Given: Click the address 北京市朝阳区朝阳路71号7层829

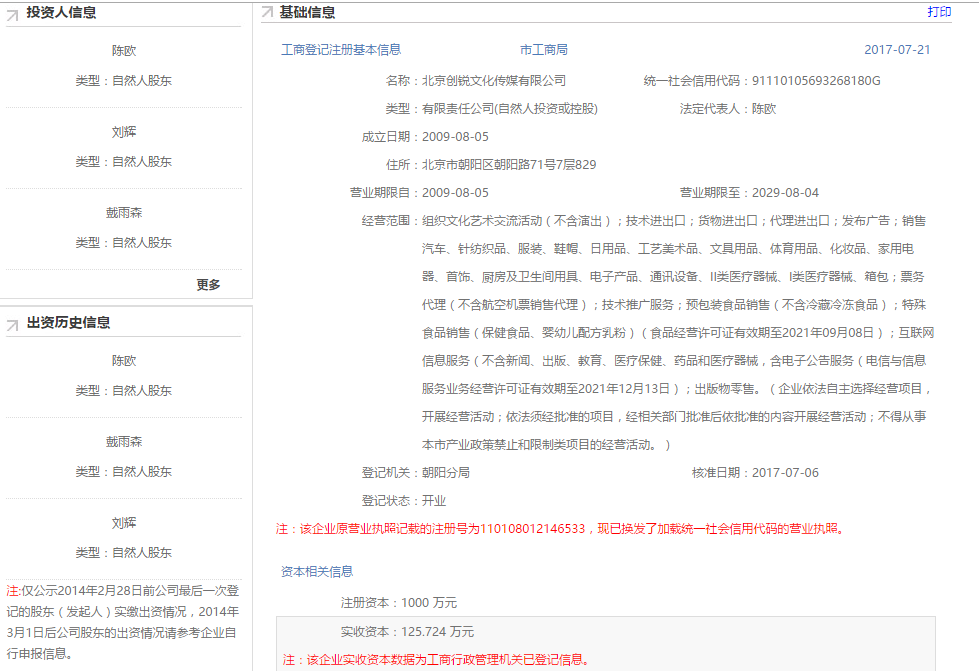Looking at the screenshot, I should click(x=509, y=165).
